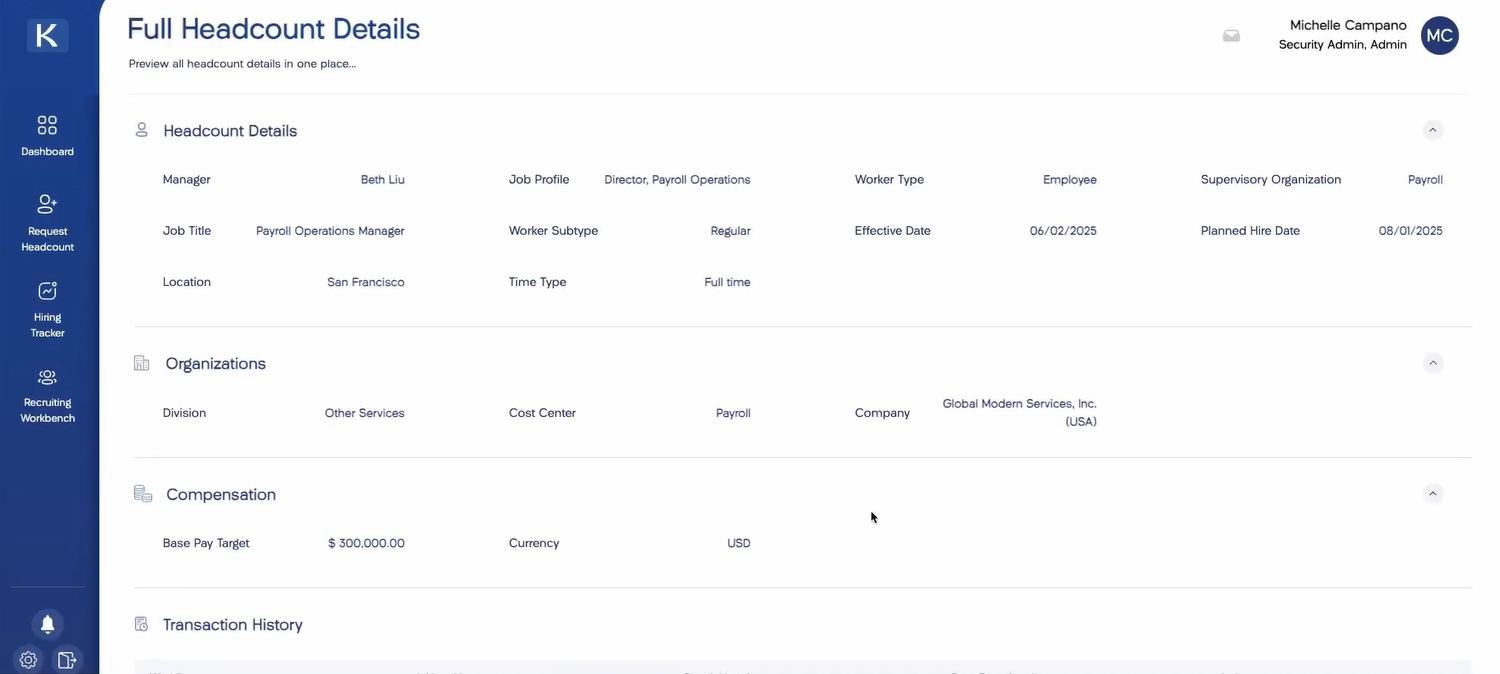Click Other Services division value
Screen dimensions: 1500x674
click(x=365, y=413)
